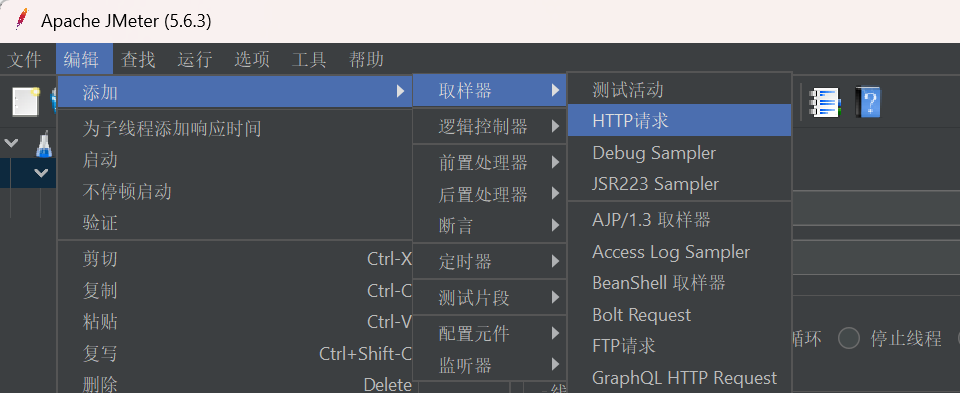Add a JSR223 Sampler
The image size is (960, 393).
click(x=680, y=184)
